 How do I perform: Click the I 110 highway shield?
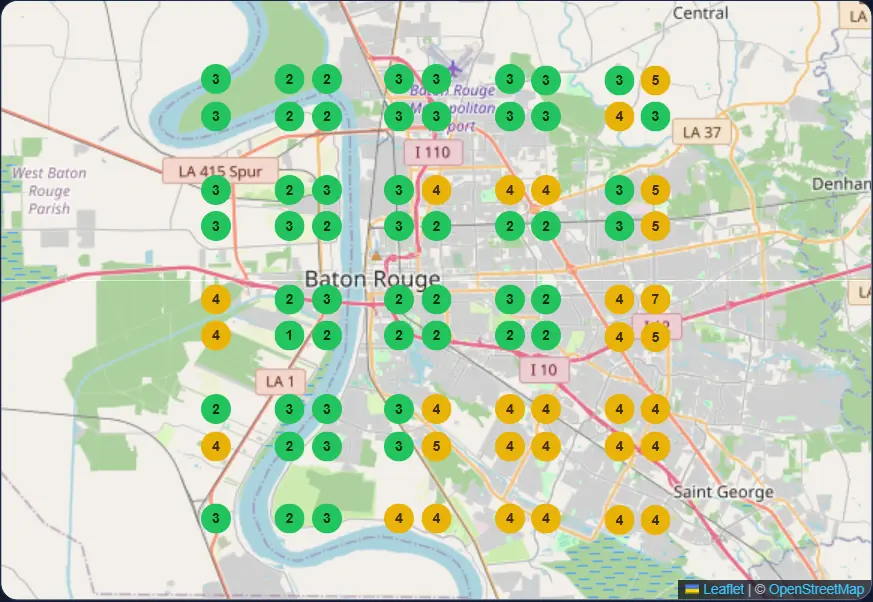click(433, 152)
